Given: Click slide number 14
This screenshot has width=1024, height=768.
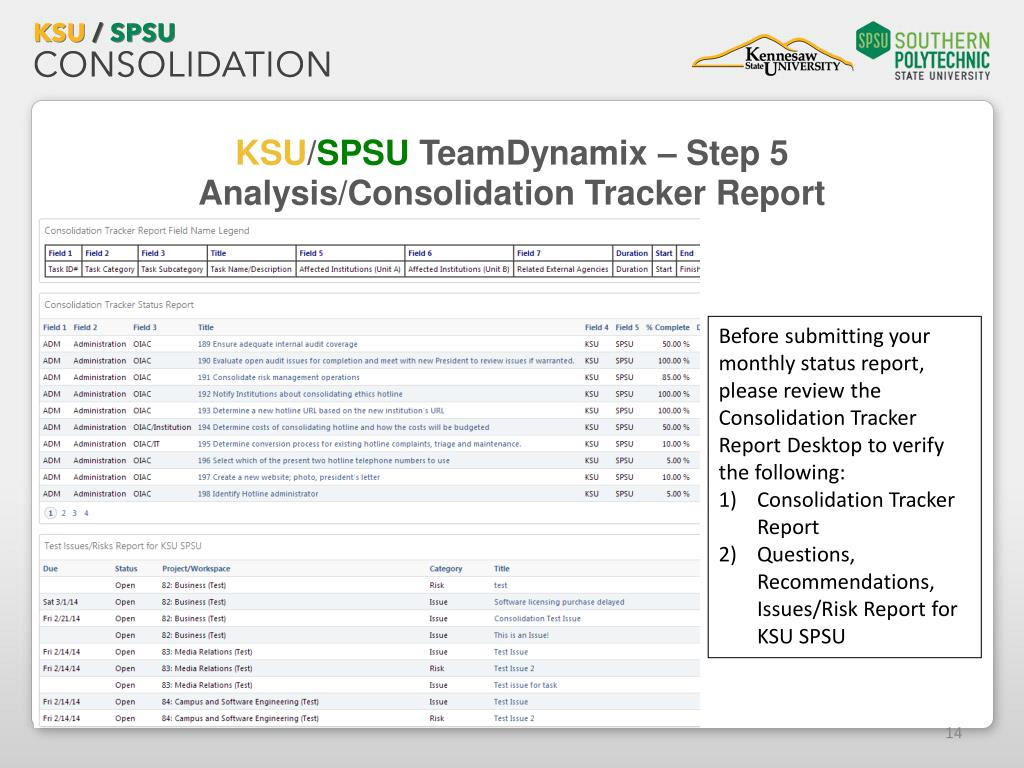Looking at the screenshot, I should point(953,733).
